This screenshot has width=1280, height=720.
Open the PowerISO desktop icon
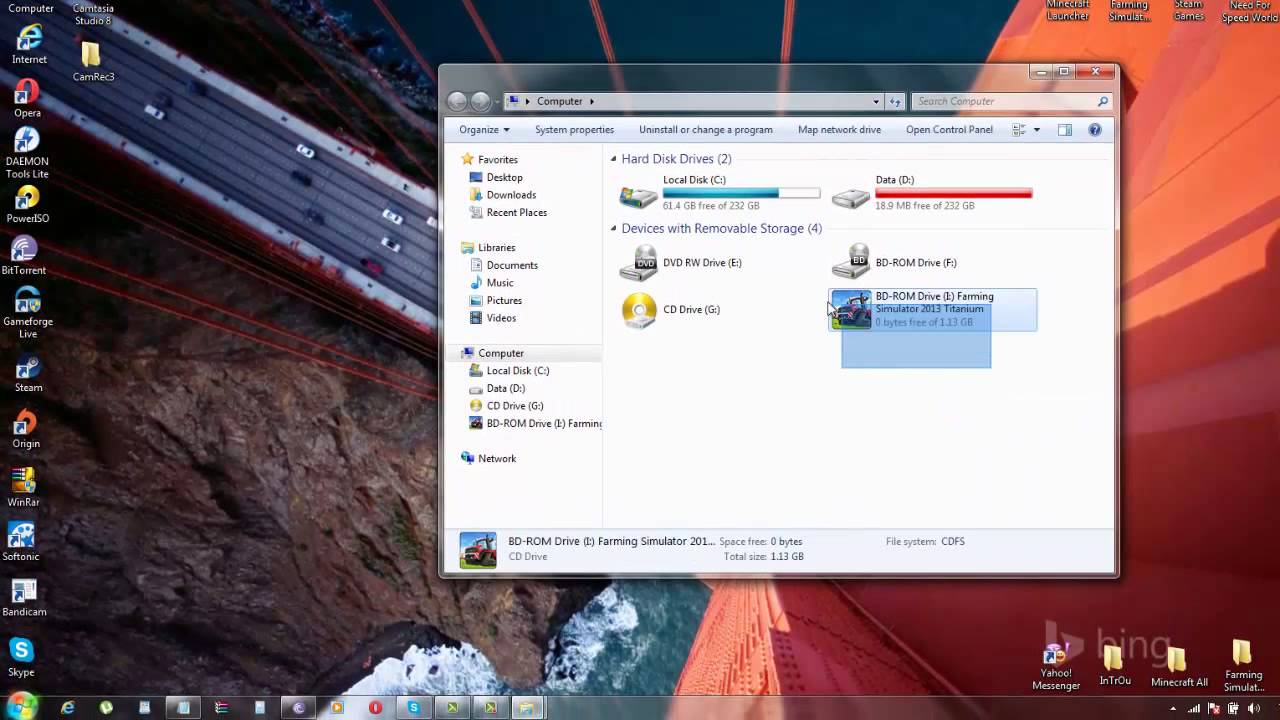28,204
